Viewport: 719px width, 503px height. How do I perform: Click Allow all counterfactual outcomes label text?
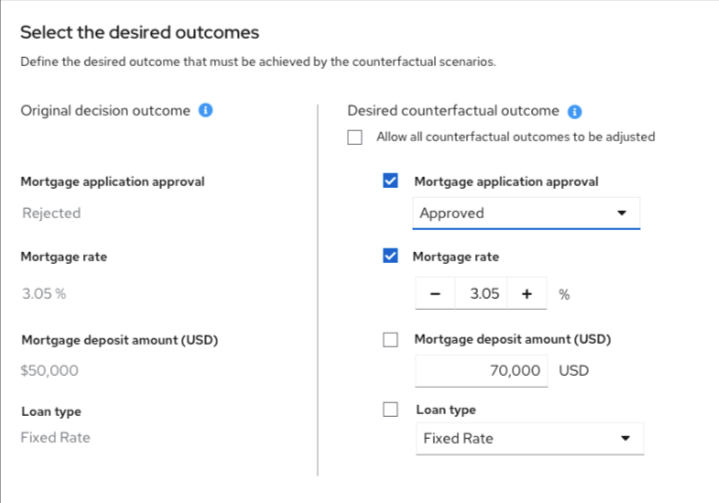[x=515, y=137]
